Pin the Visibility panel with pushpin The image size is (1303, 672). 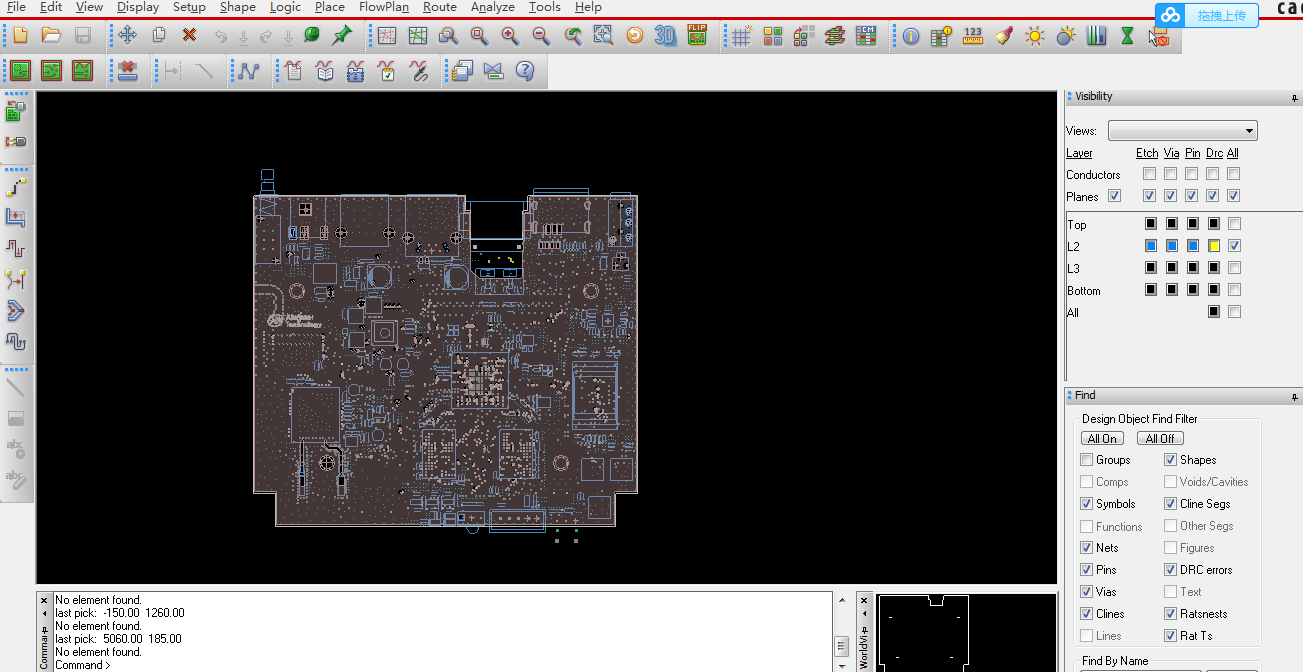pyautogui.click(x=1295, y=98)
